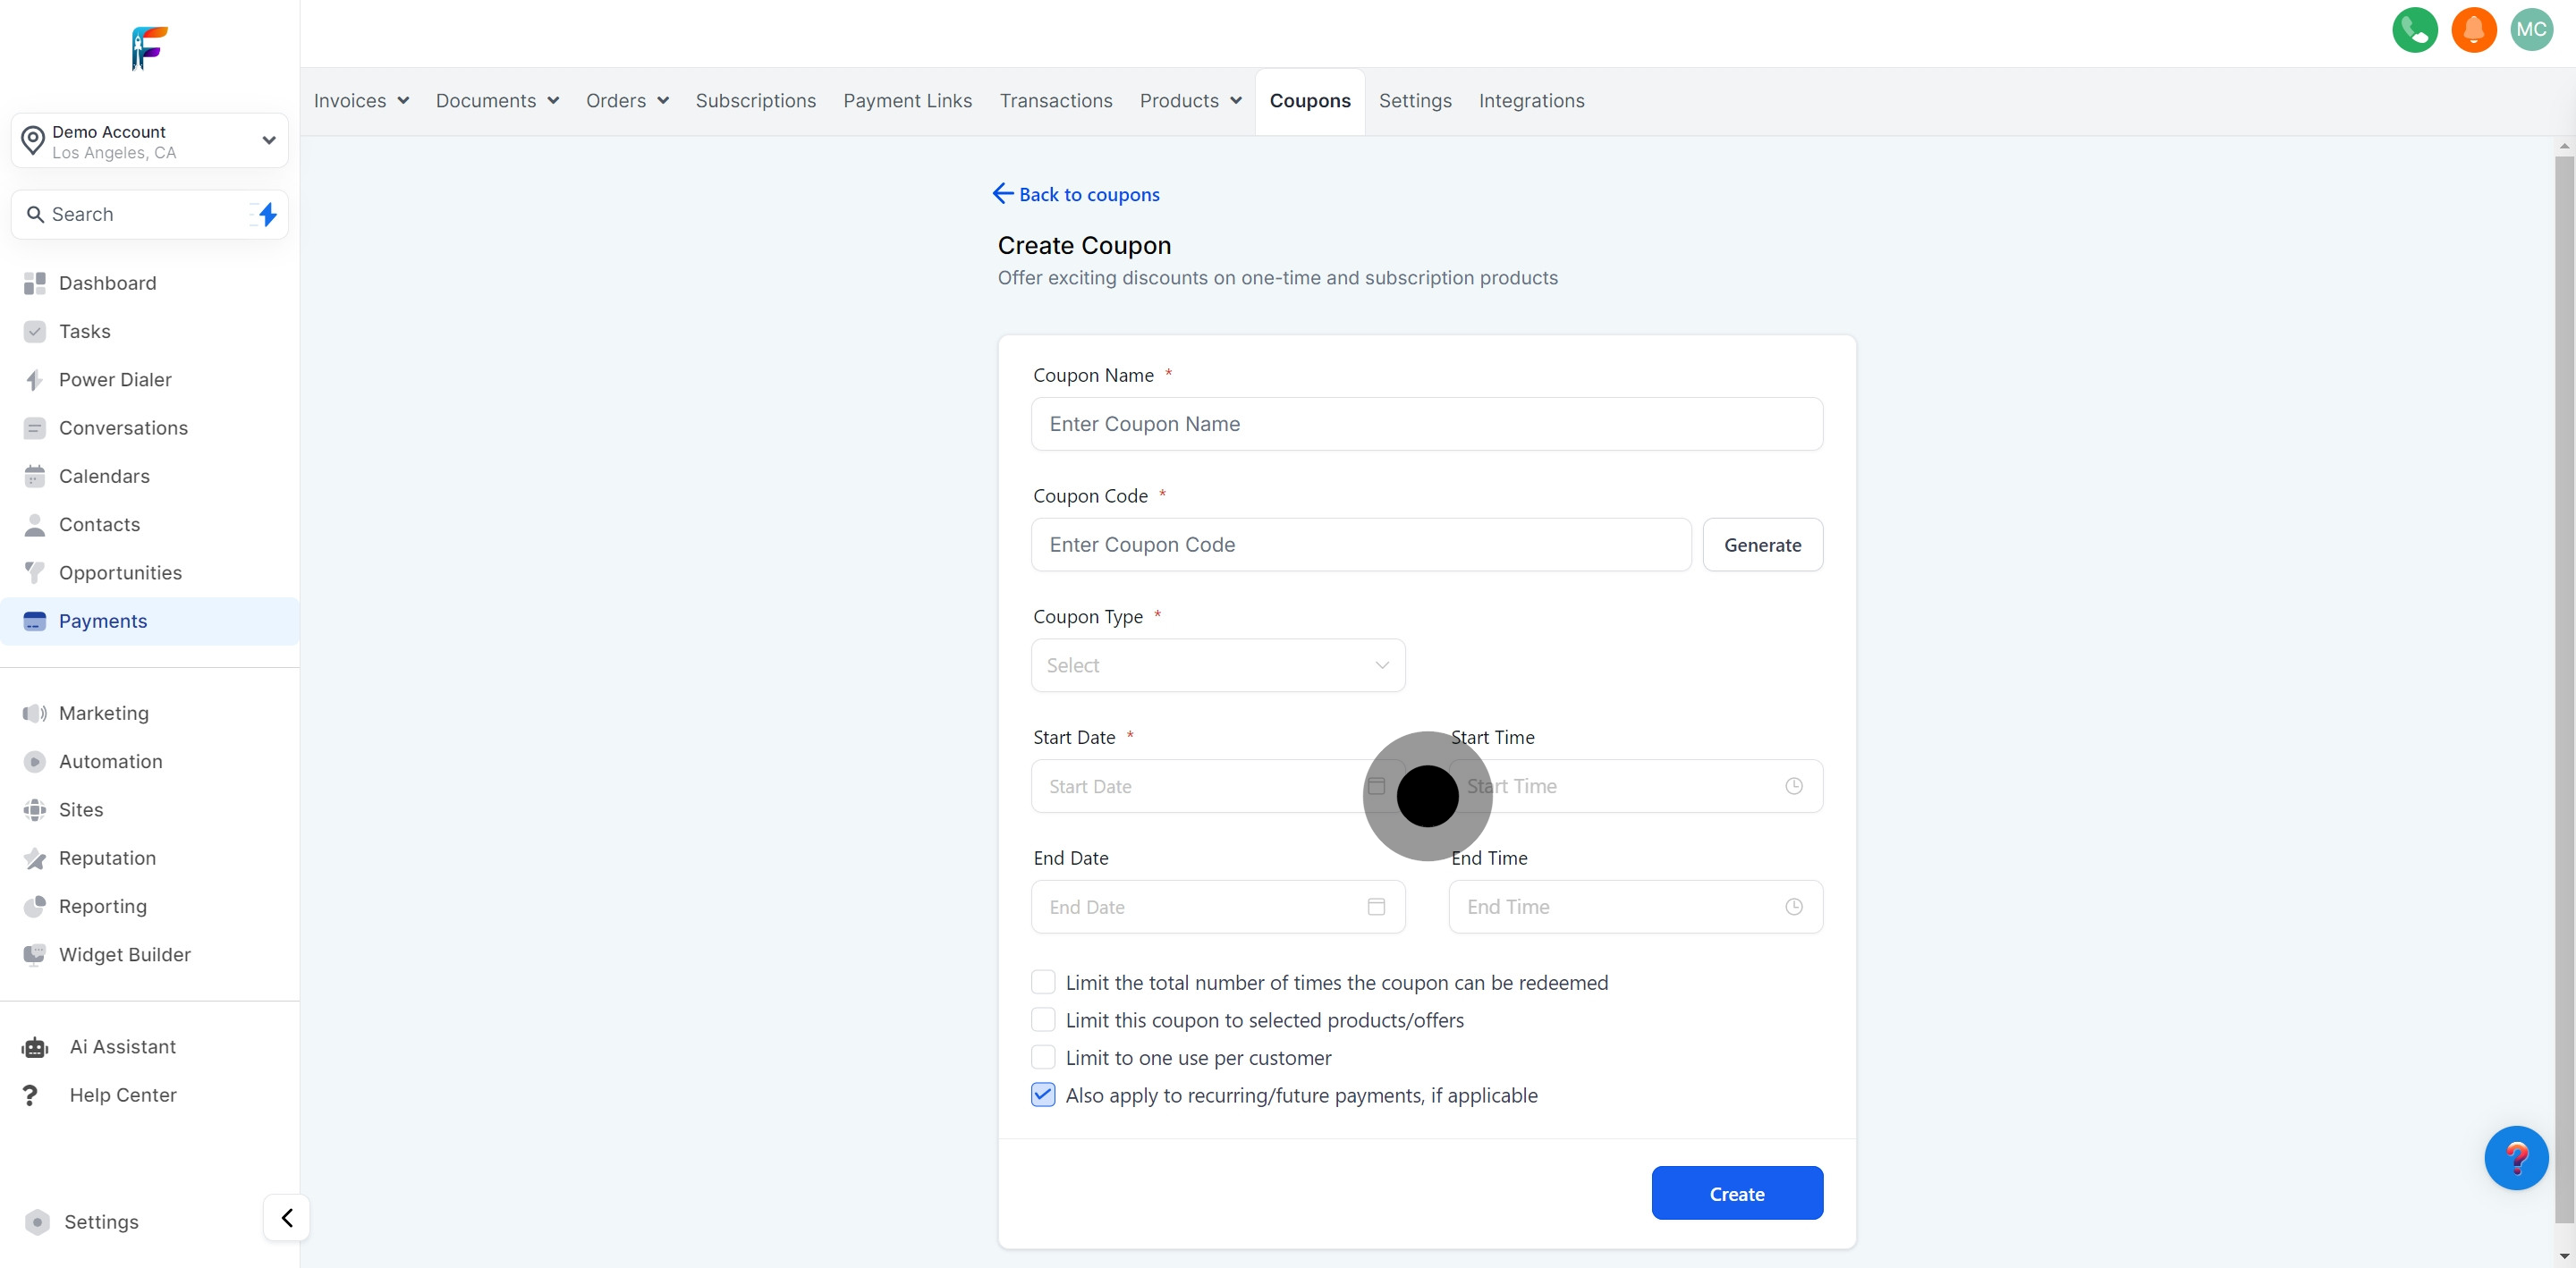Select the Widget Builder
This screenshot has height=1268, width=2576.
pos(124,954)
